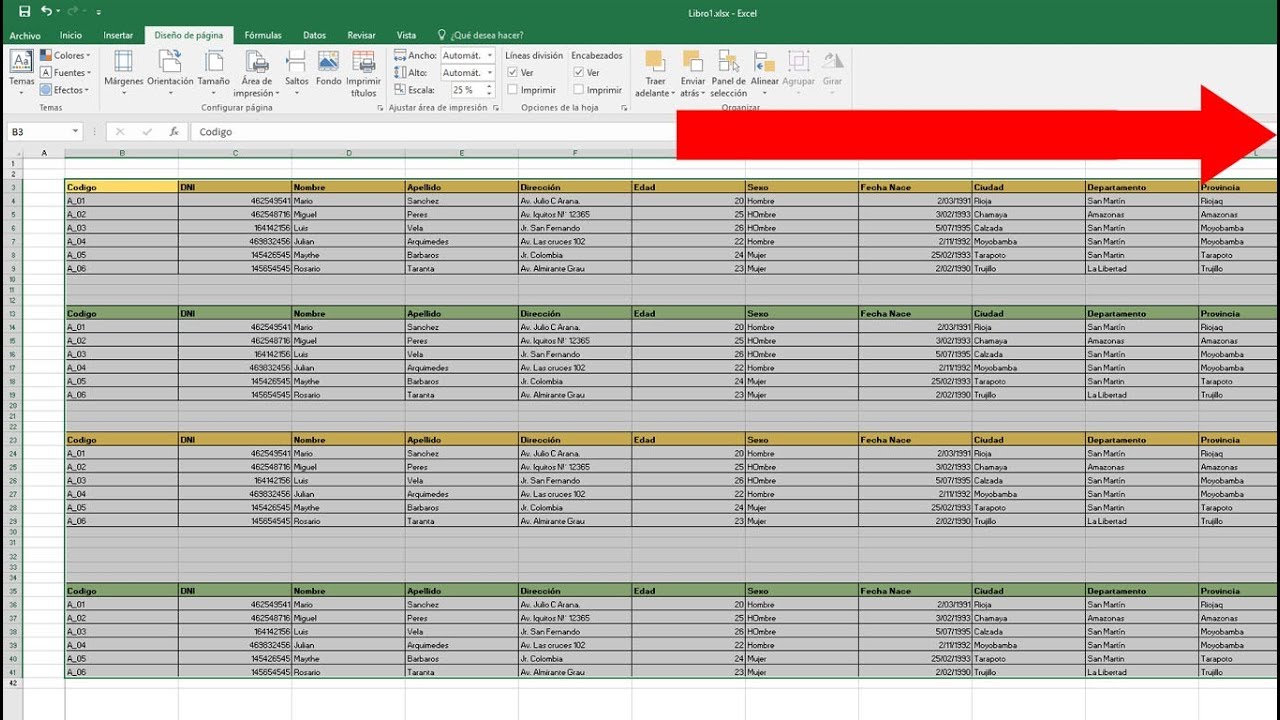Click Nombre header cell in row 13
Screen dimensions: 1280x720
[348, 313]
